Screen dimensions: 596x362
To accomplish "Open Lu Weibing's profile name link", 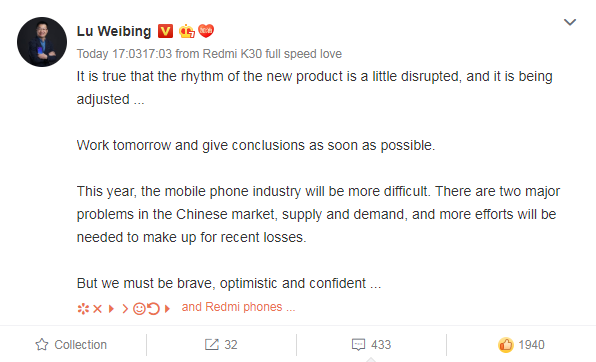I will [x=114, y=31].
